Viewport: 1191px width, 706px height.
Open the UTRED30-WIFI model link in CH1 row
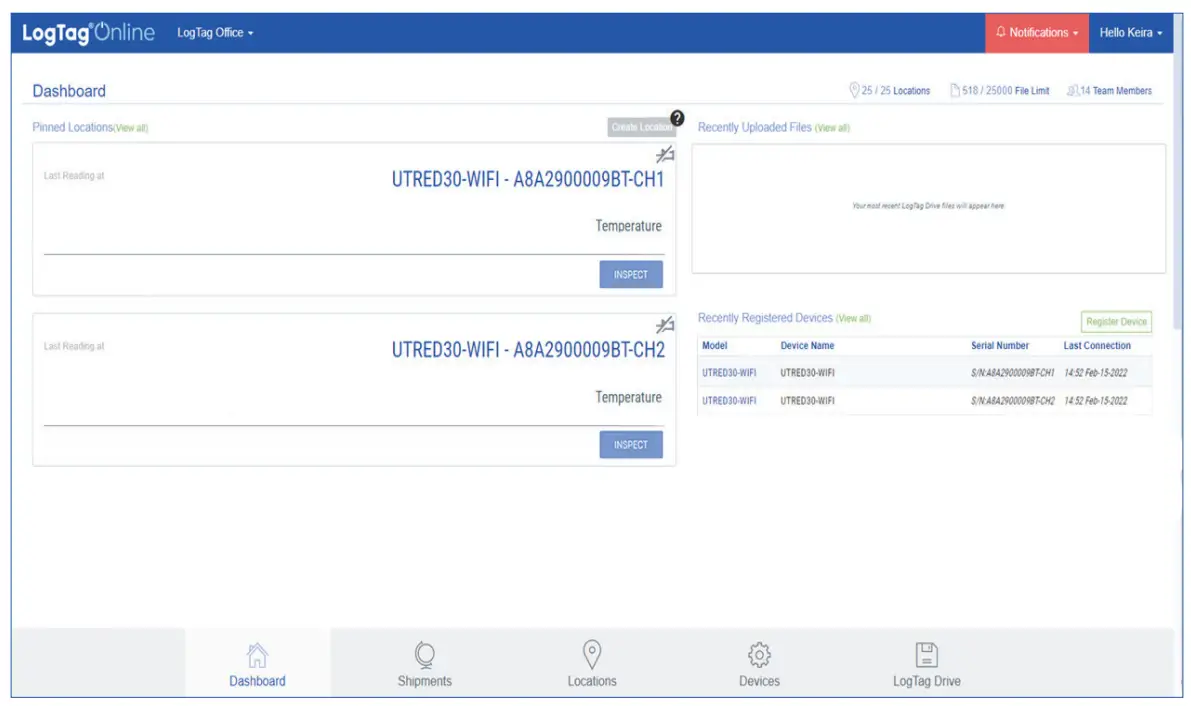coord(729,373)
